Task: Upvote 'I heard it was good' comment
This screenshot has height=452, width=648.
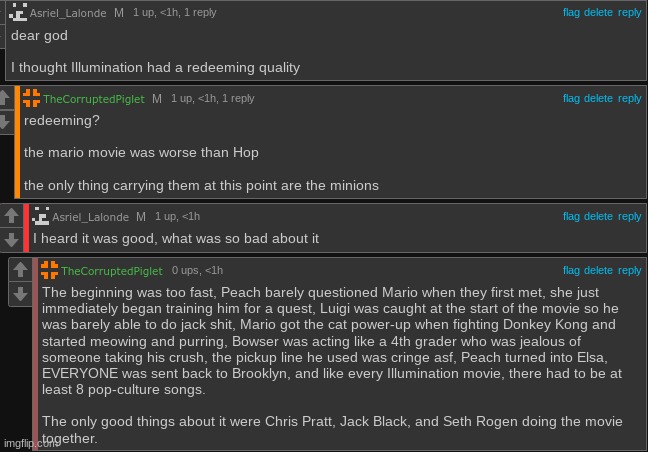Action: (x=12, y=215)
